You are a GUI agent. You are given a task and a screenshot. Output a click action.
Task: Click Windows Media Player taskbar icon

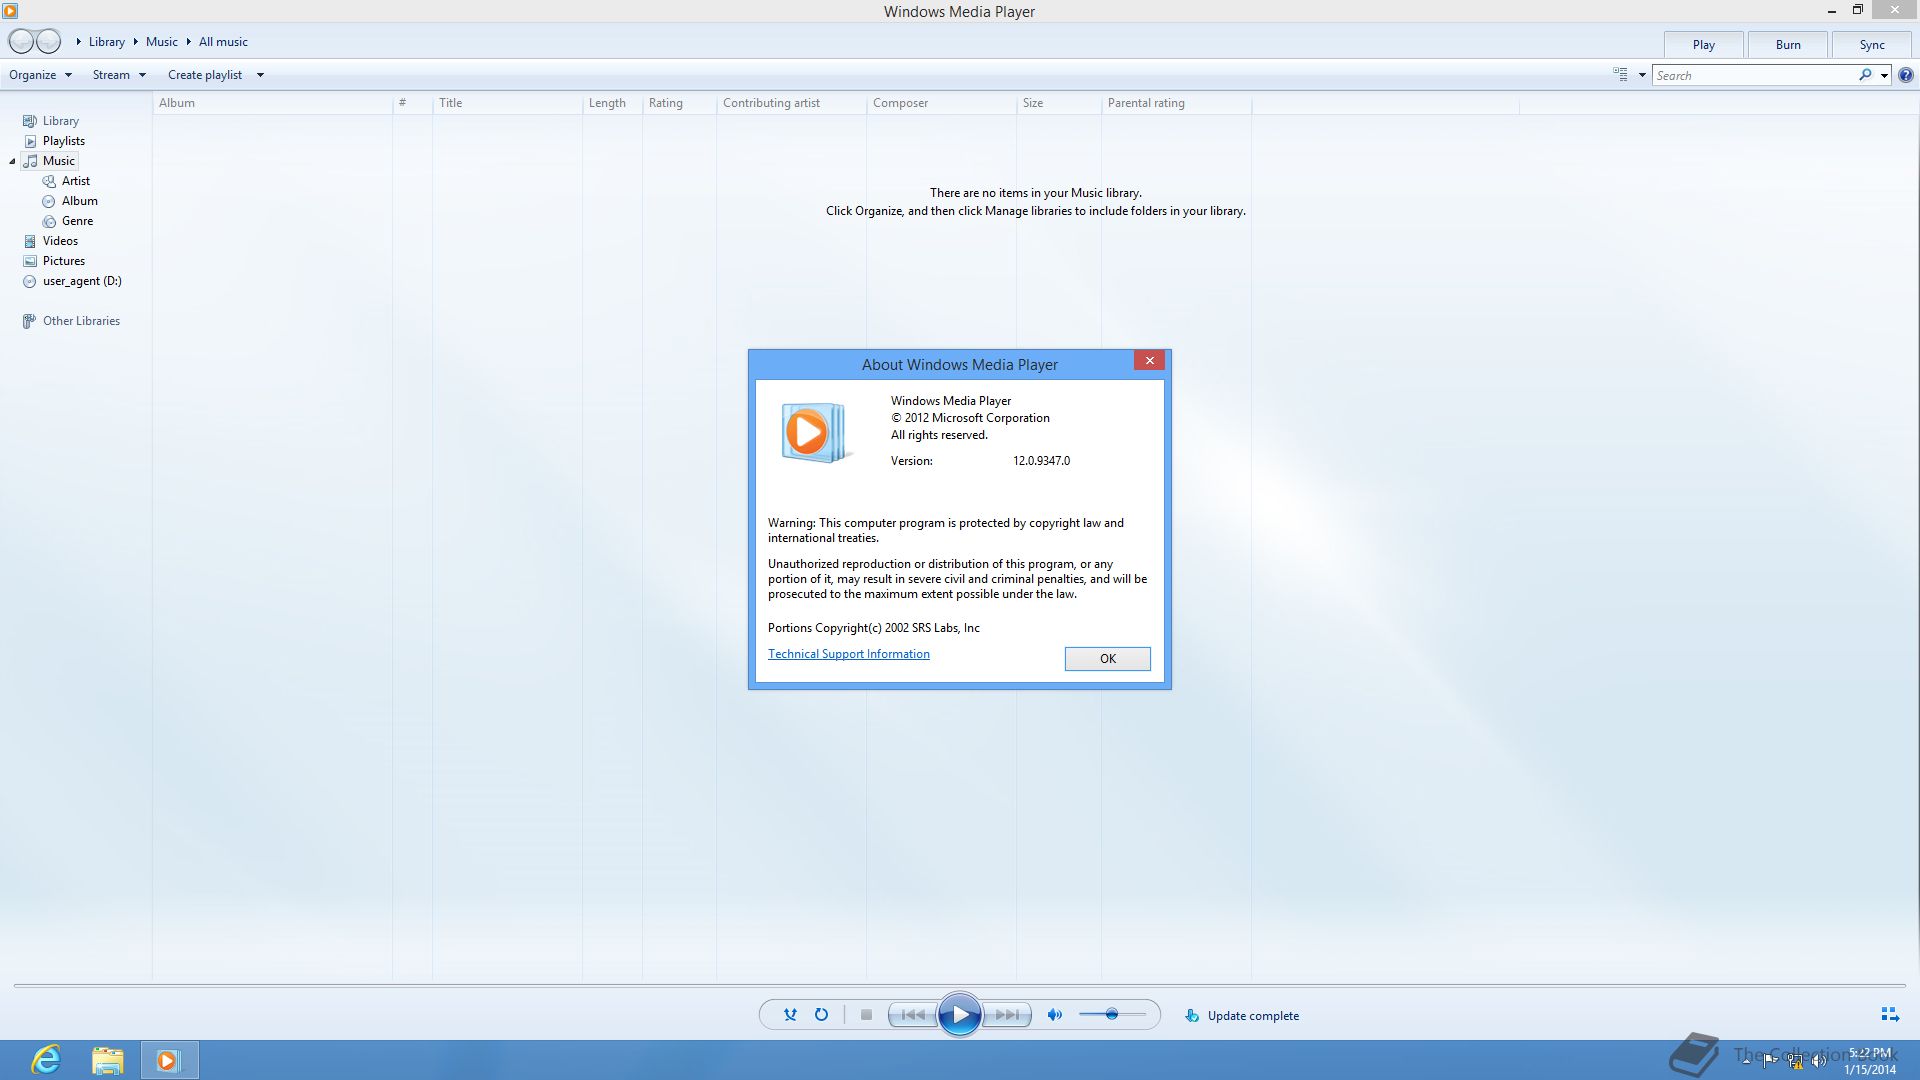pos(168,1060)
